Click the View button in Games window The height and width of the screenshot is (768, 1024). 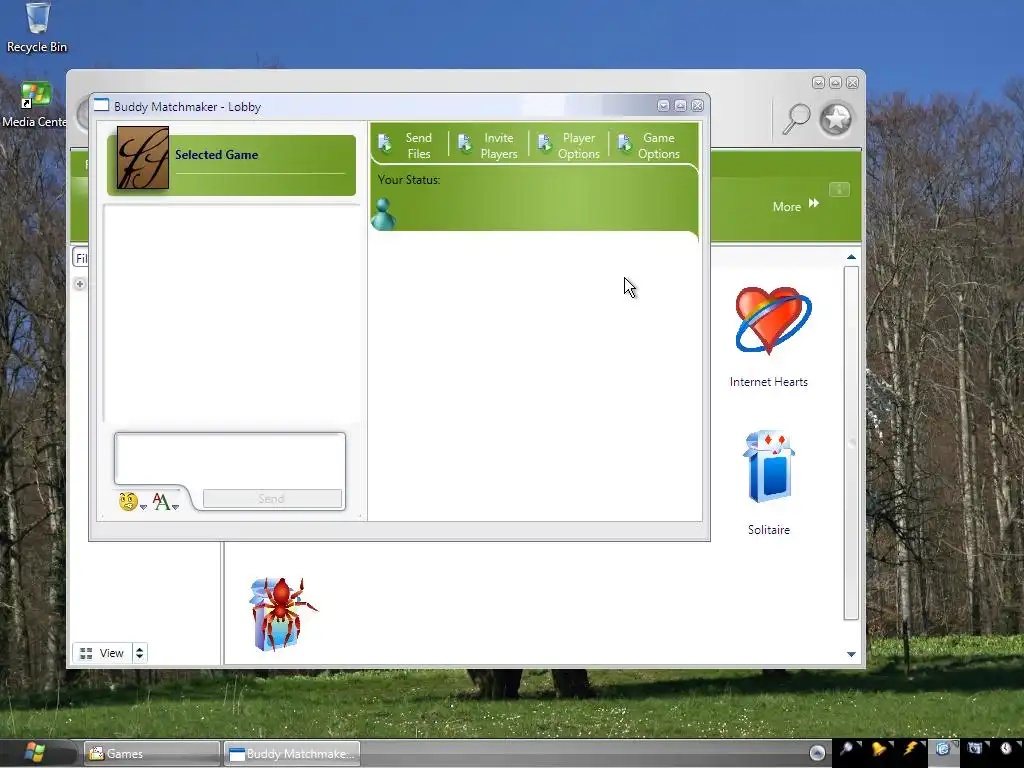pyautogui.click(x=103, y=653)
